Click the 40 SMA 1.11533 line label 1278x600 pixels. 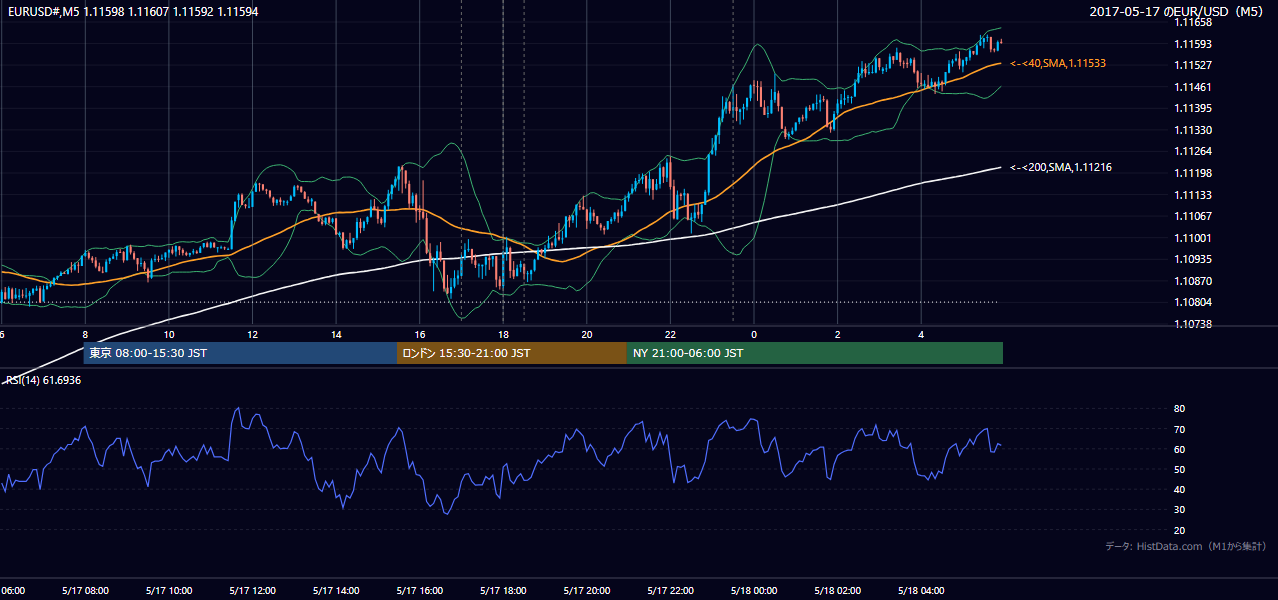1057,63
